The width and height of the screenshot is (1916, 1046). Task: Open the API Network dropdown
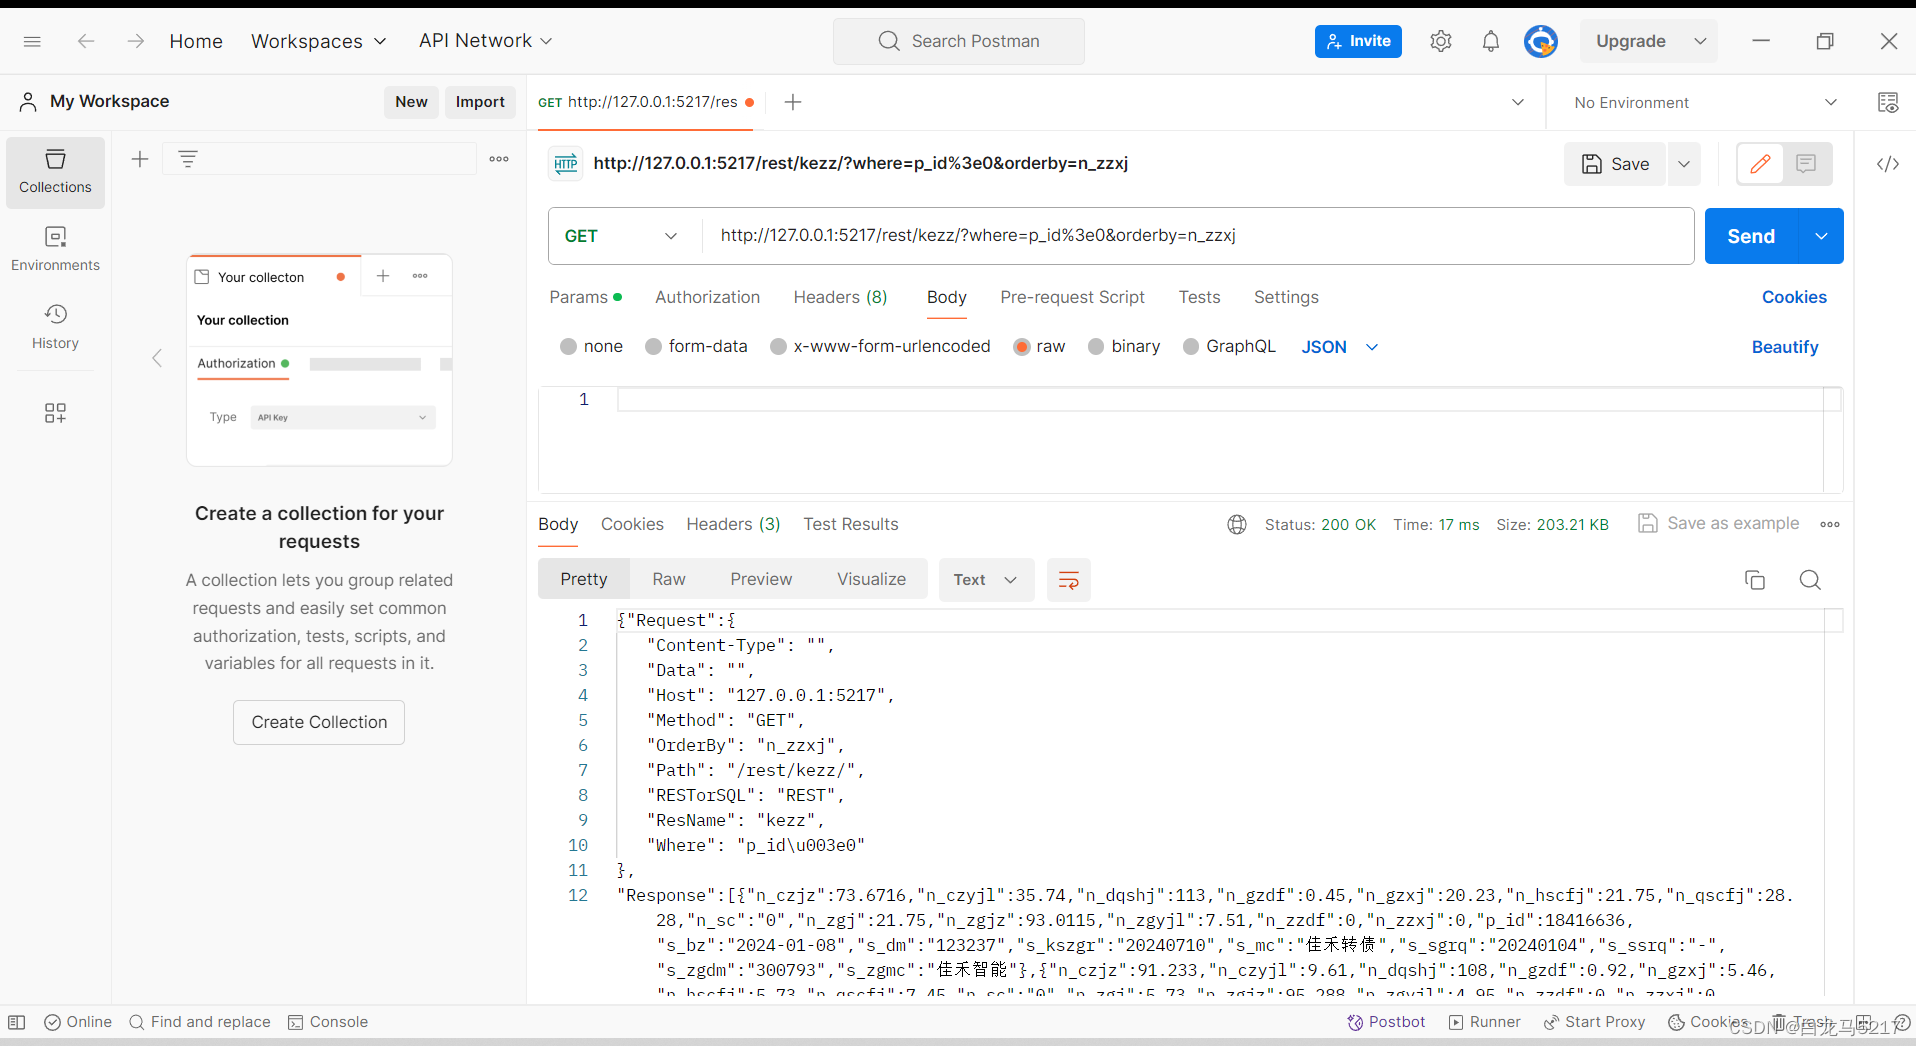click(485, 41)
